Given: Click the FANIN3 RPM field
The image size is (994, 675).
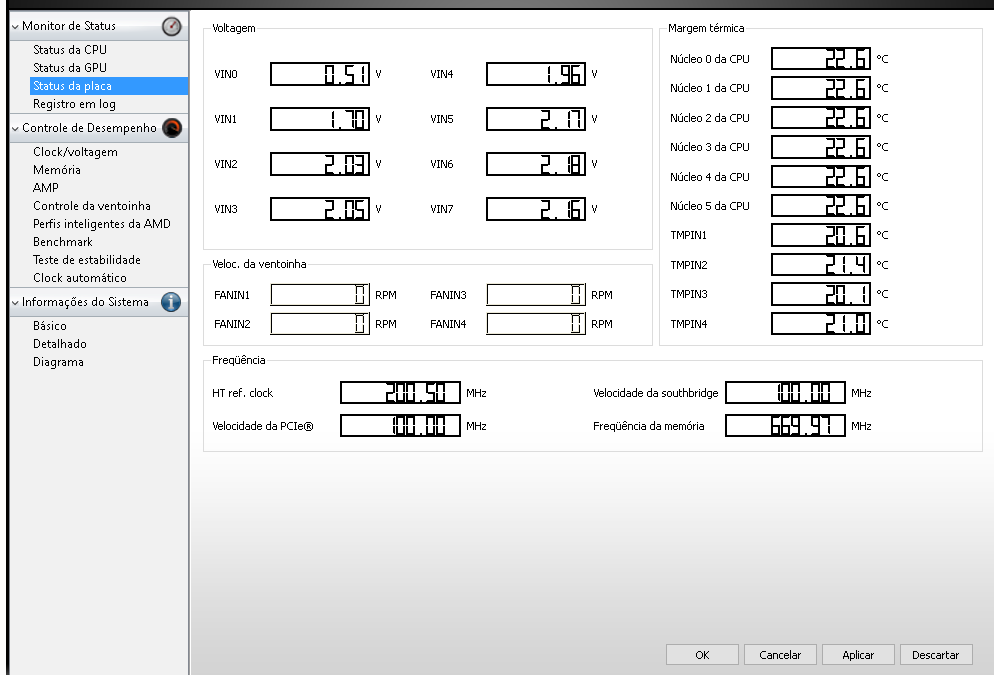Looking at the screenshot, I should pos(536,295).
